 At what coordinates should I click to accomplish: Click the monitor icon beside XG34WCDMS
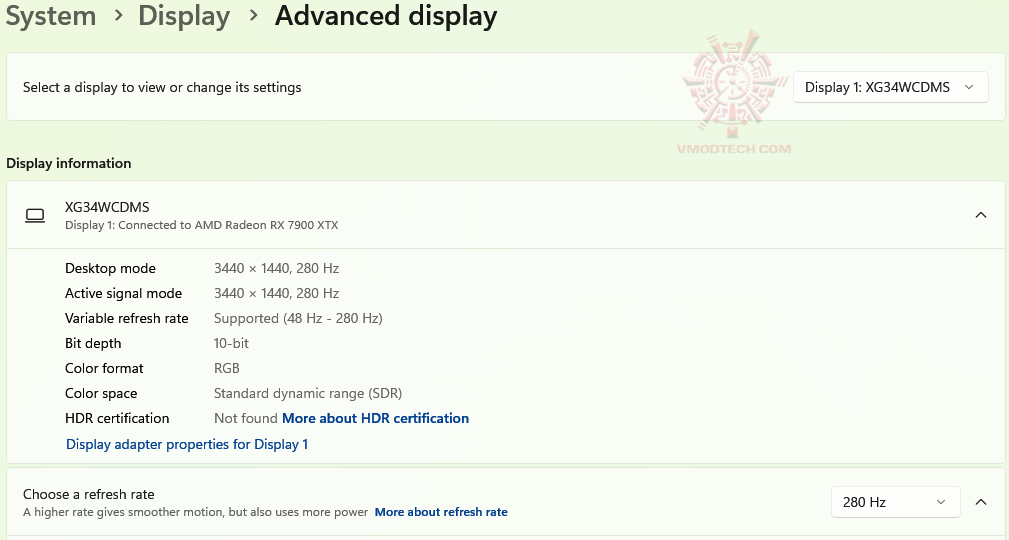(x=35, y=216)
